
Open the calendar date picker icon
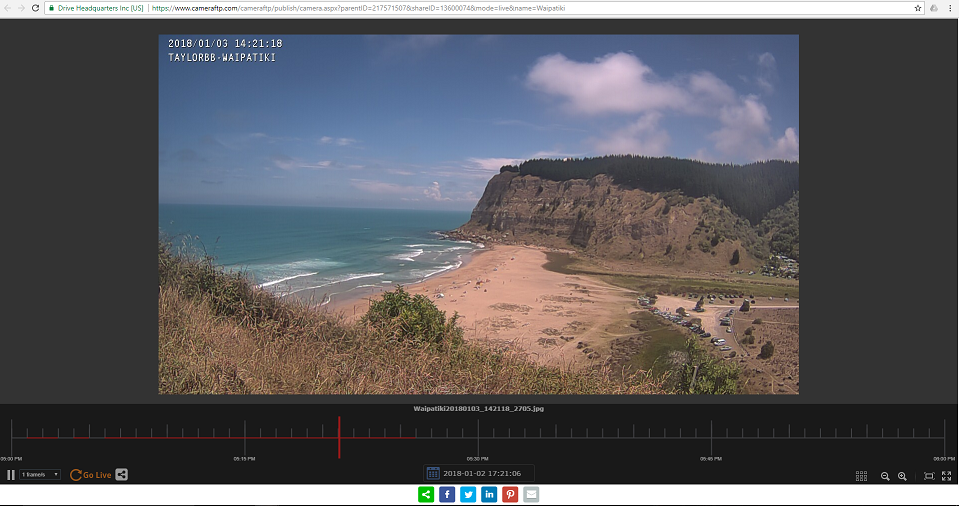coord(433,474)
